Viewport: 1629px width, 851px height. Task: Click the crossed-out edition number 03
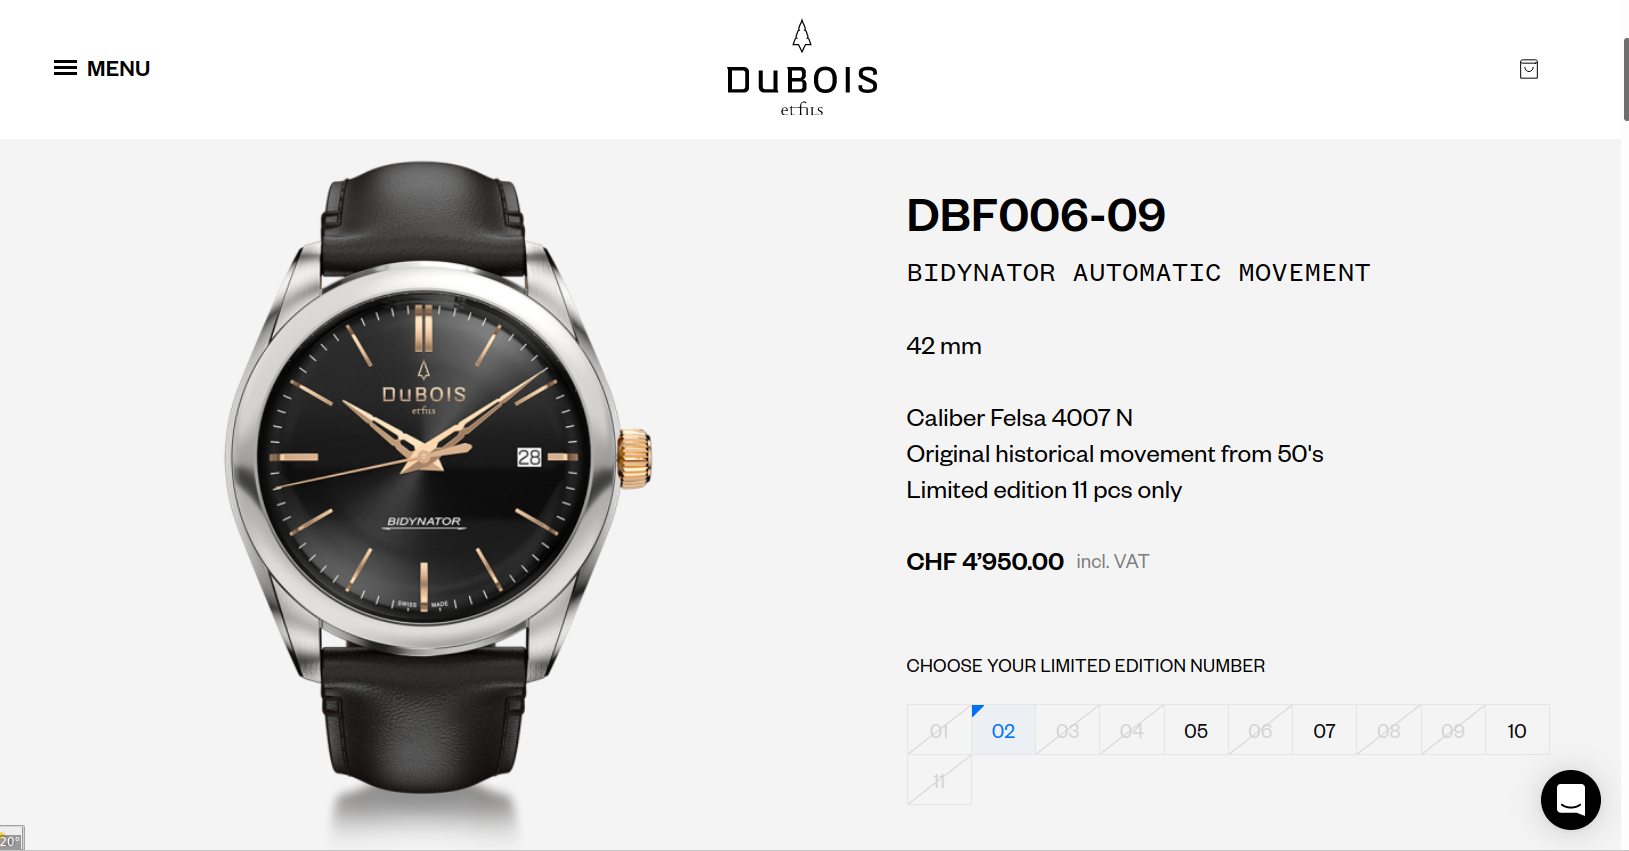coord(1067,730)
